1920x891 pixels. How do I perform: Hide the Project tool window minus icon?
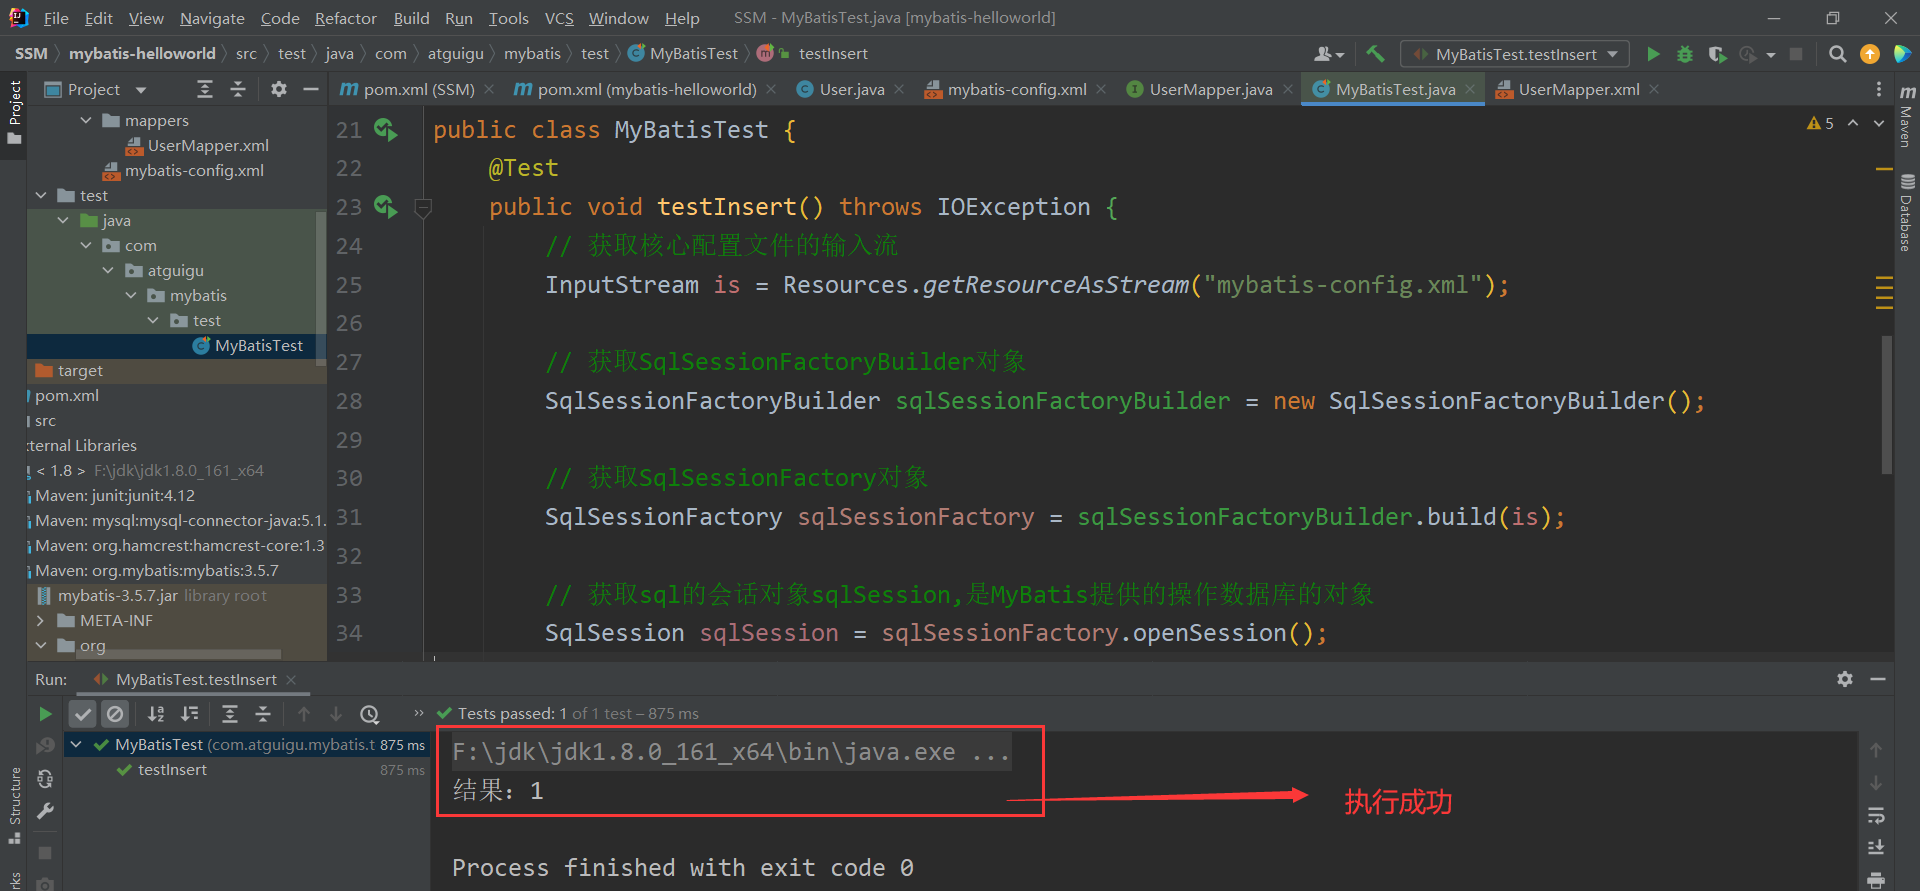click(311, 89)
